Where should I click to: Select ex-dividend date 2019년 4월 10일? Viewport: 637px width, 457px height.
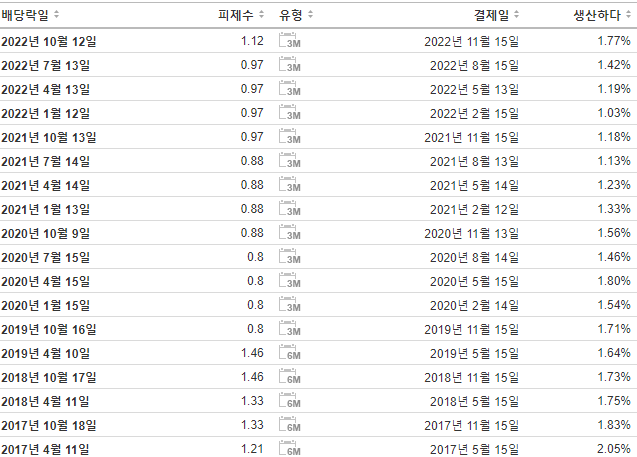[x=46, y=353]
